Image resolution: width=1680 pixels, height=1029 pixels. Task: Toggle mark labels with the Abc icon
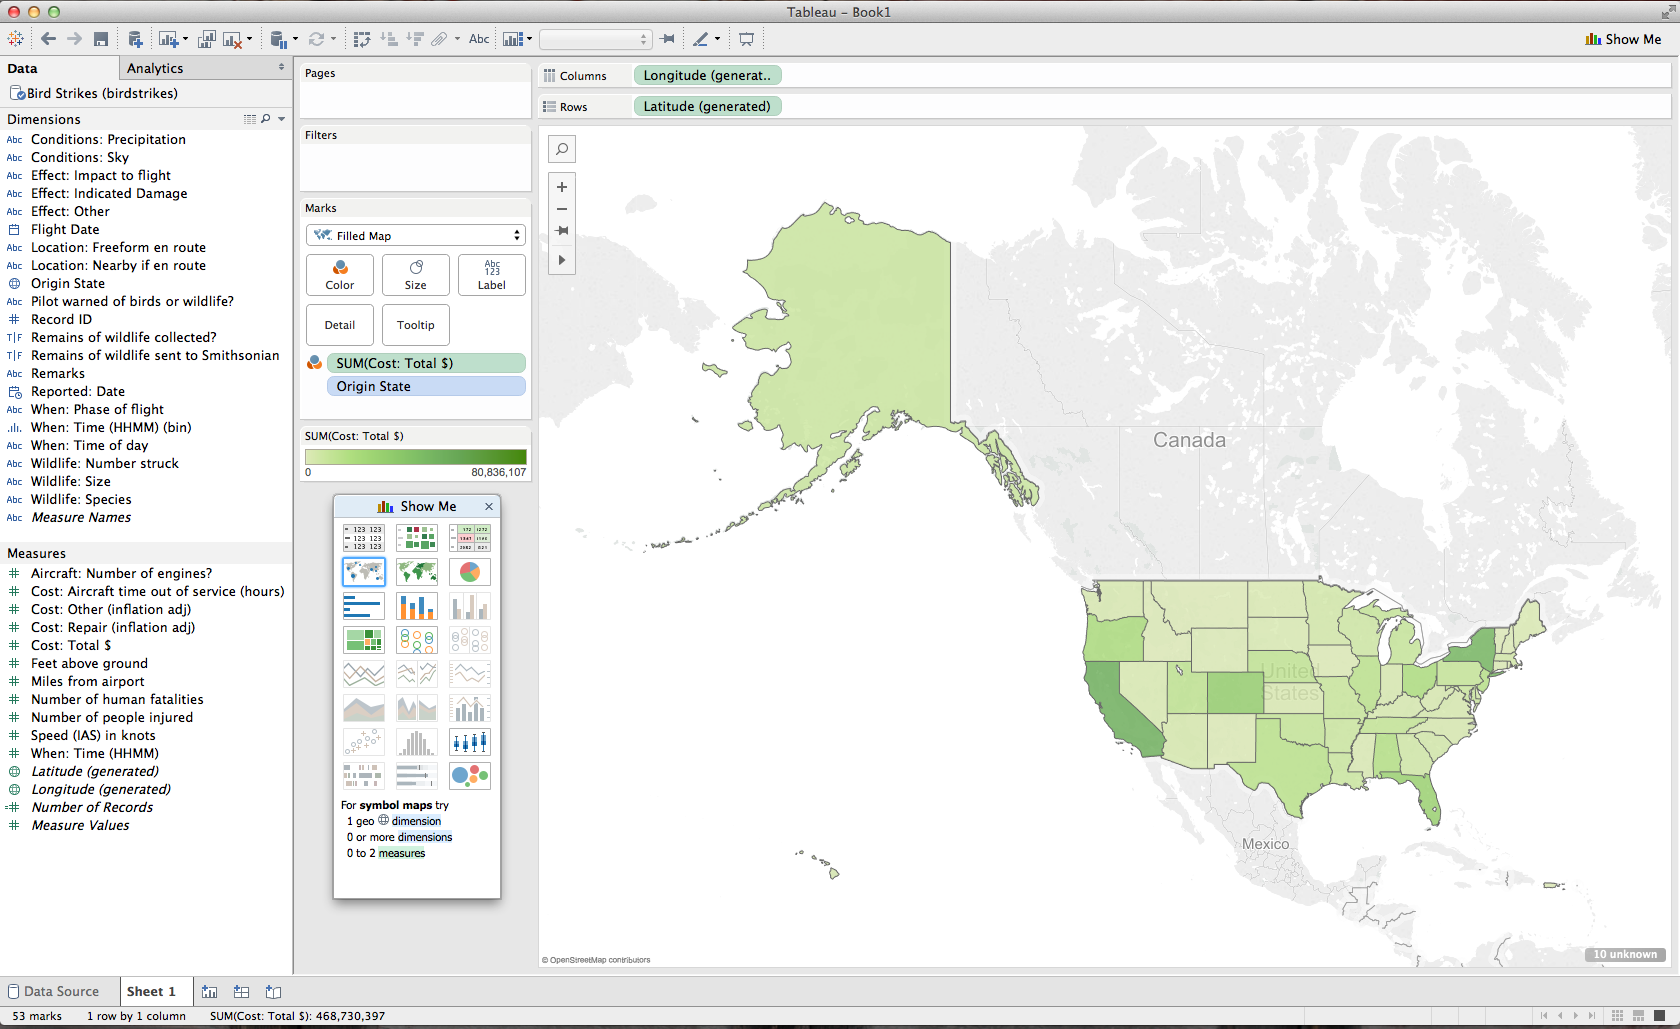(x=480, y=39)
